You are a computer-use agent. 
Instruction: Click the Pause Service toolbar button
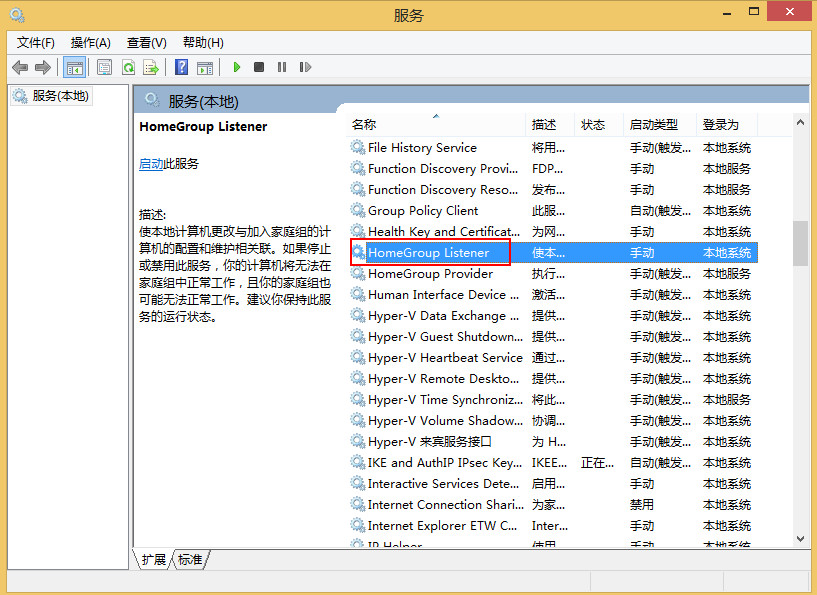[x=282, y=67]
